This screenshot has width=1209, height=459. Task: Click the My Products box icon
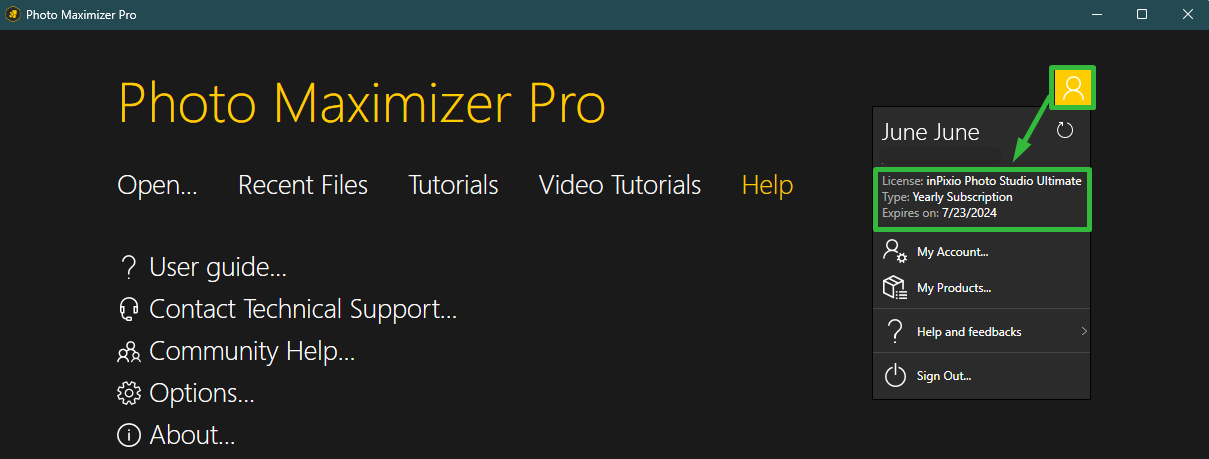(x=895, y=288)
